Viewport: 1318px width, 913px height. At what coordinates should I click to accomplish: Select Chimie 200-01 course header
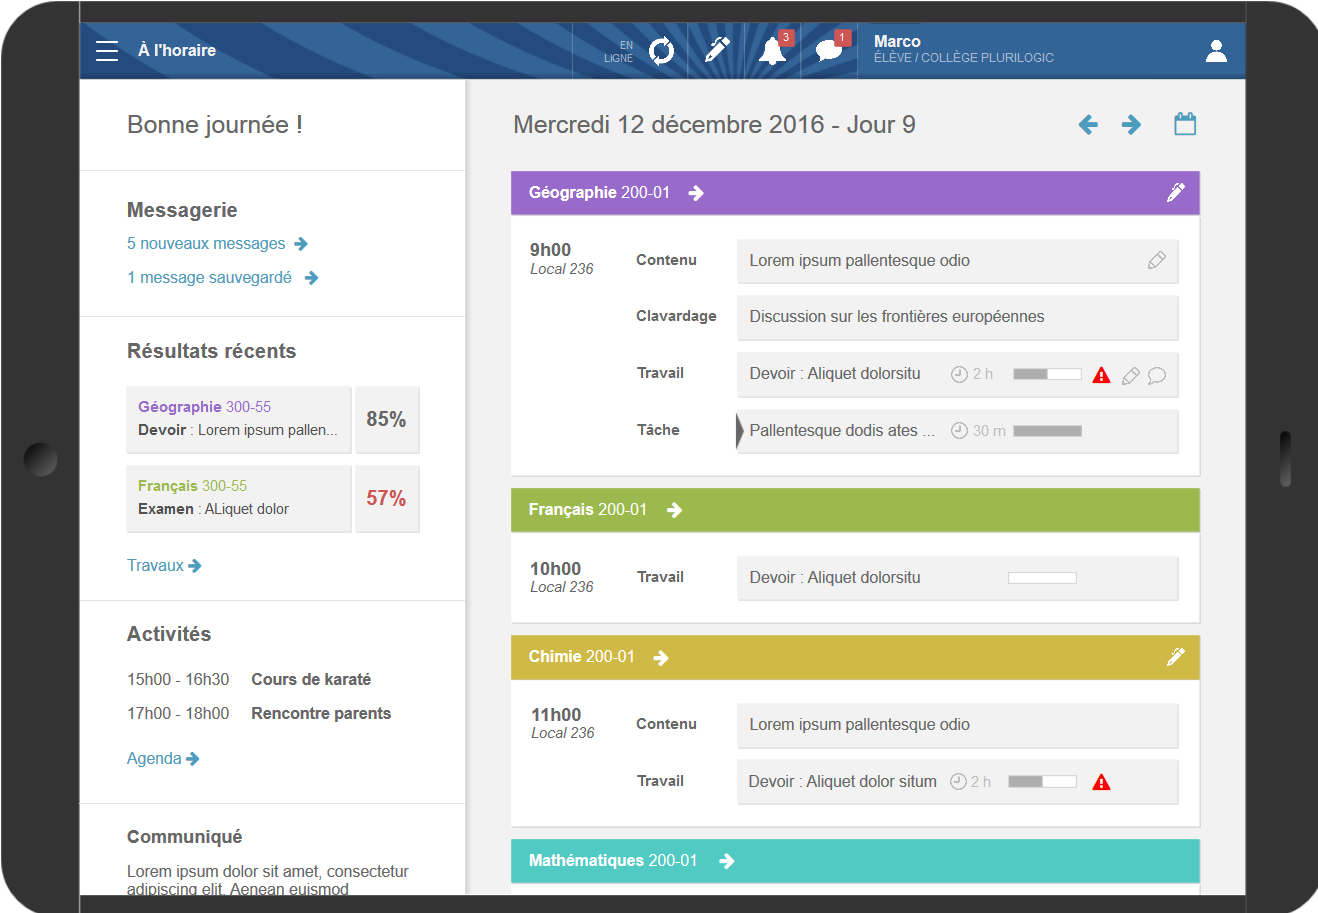pyautogui.click(x=855, y=657)
